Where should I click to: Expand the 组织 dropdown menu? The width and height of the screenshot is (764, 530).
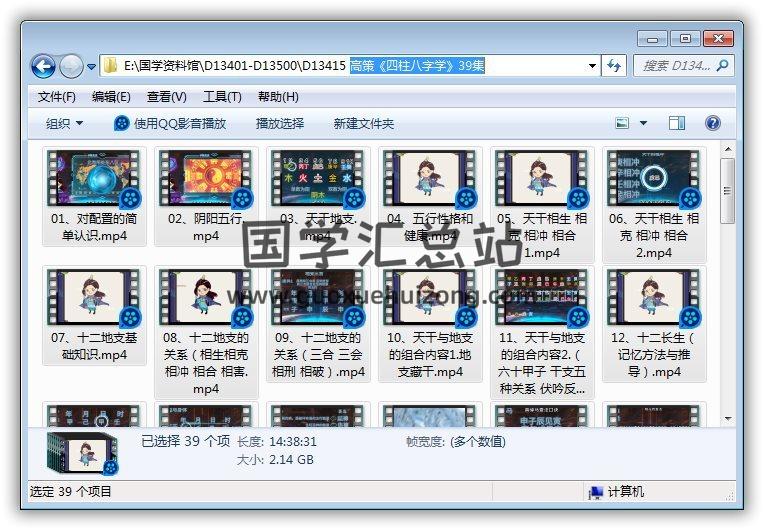pyautogui.click(x=64, y=124)
